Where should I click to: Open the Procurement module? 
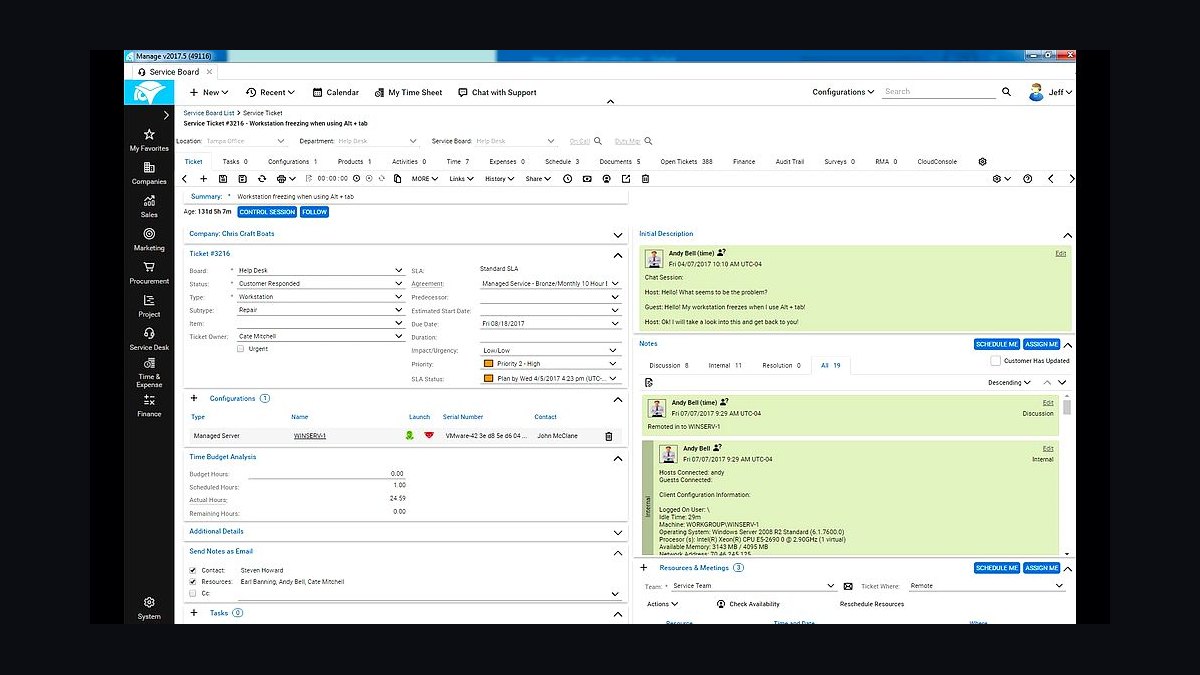point(149,273)
